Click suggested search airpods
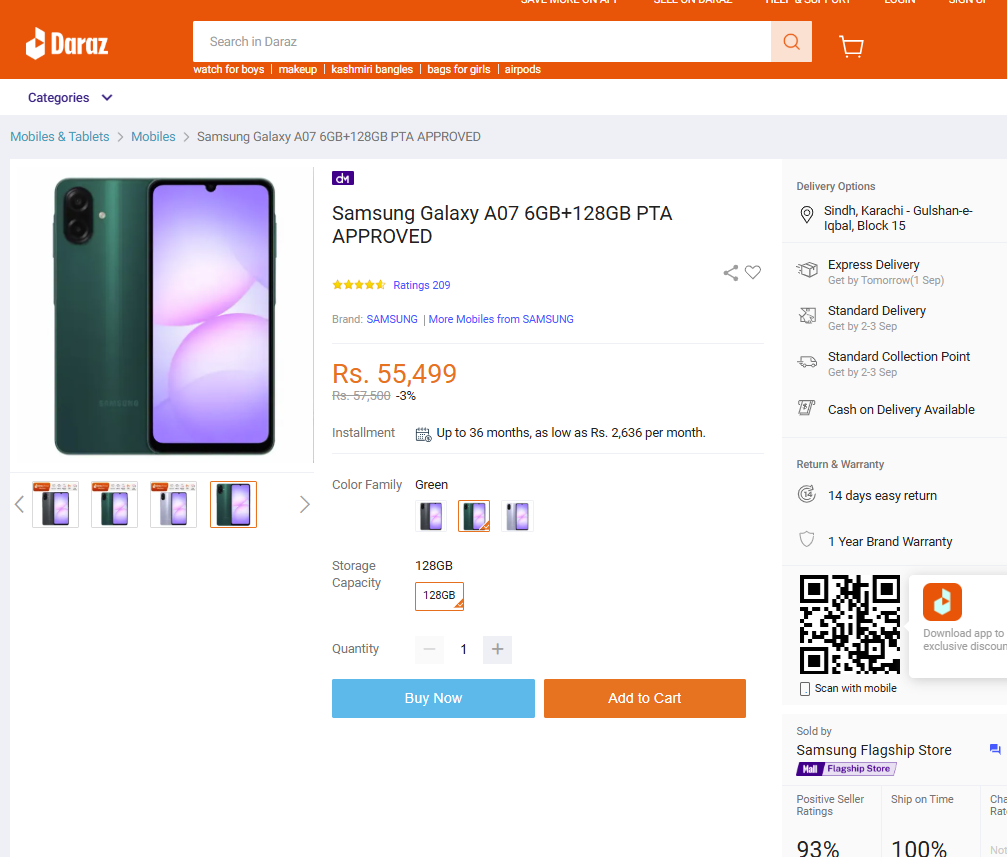 click(x=522, y=69)
